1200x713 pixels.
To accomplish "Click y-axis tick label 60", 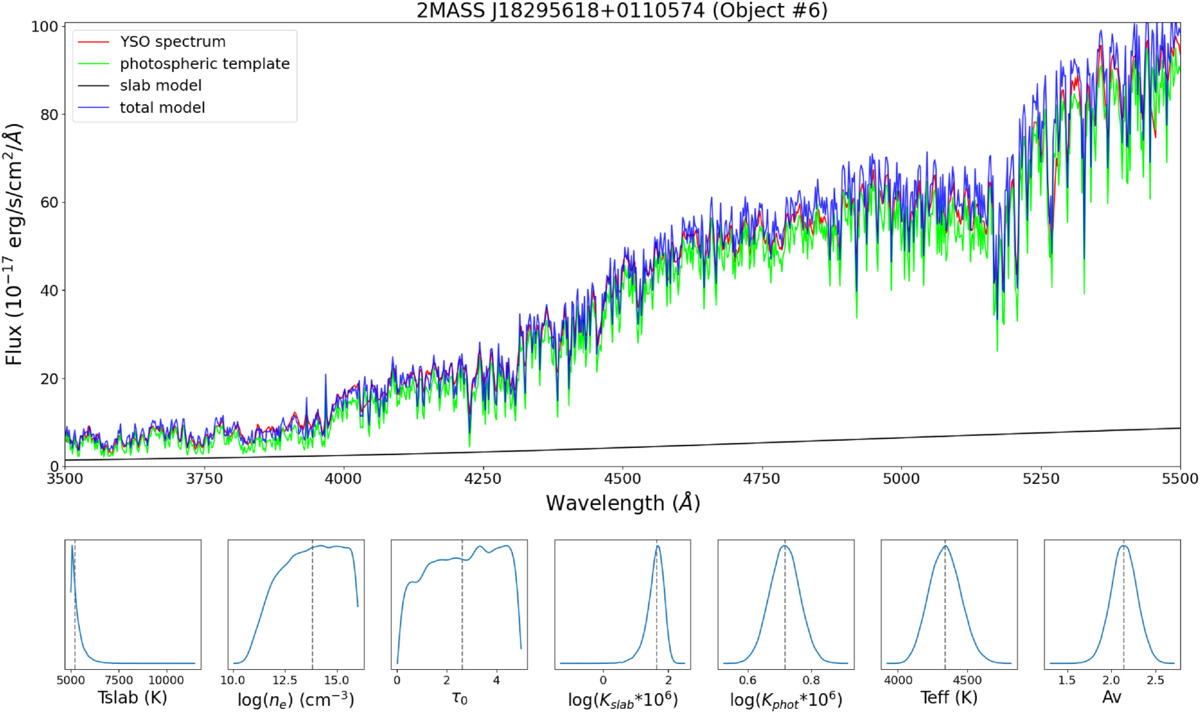I will pos(48,201).
